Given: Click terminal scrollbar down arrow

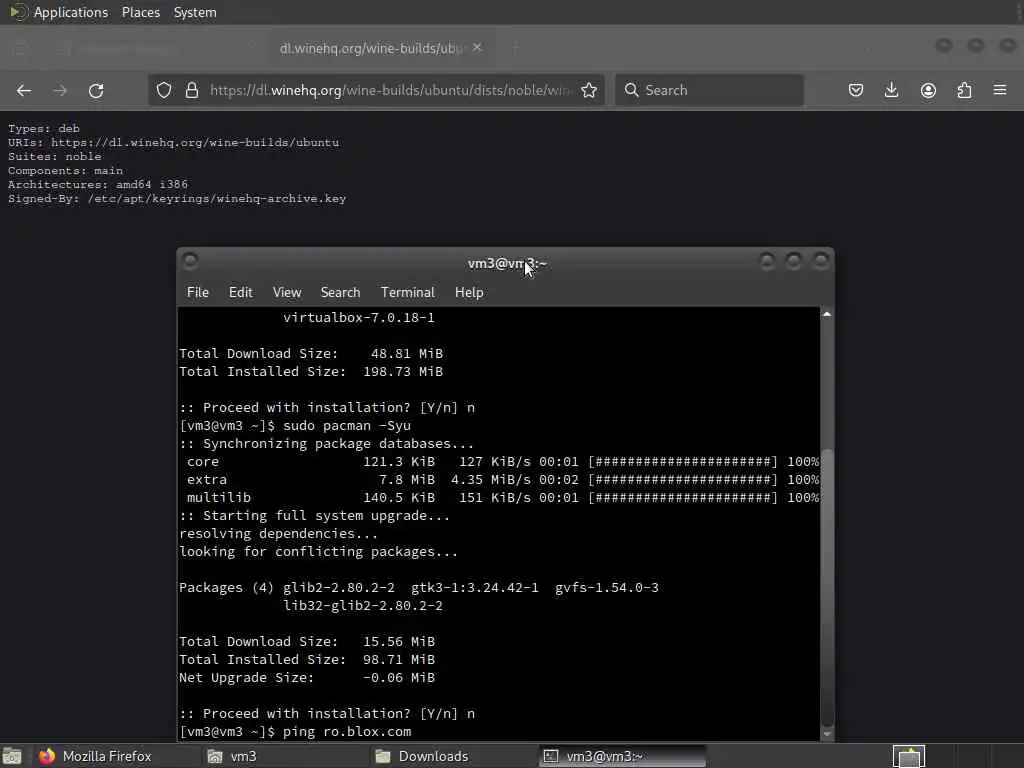Looking at the screenshot, I should [x=827, y=735].
